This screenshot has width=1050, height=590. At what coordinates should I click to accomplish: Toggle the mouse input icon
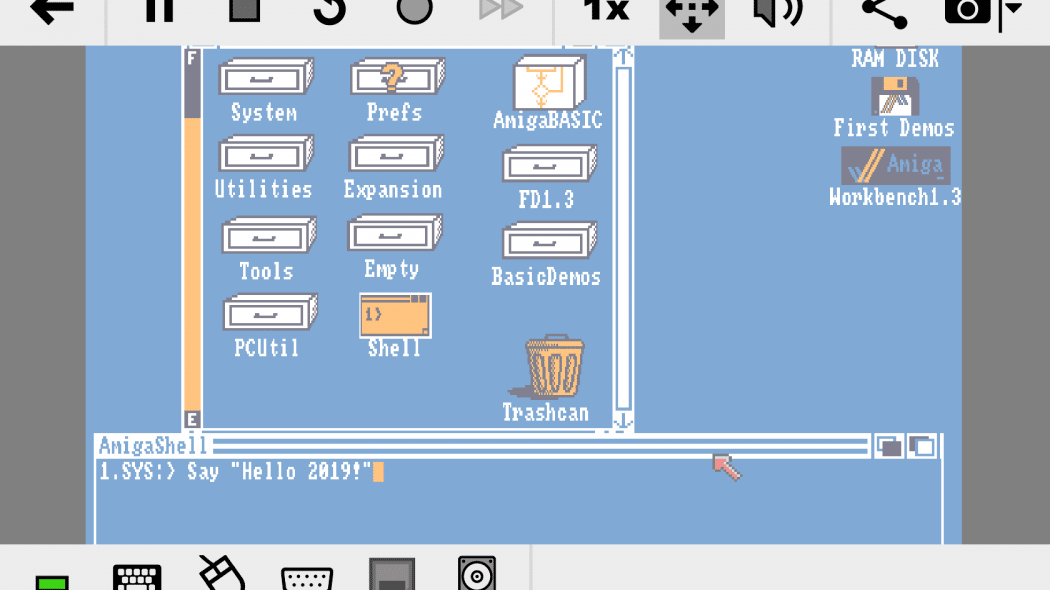click(222, 573)
